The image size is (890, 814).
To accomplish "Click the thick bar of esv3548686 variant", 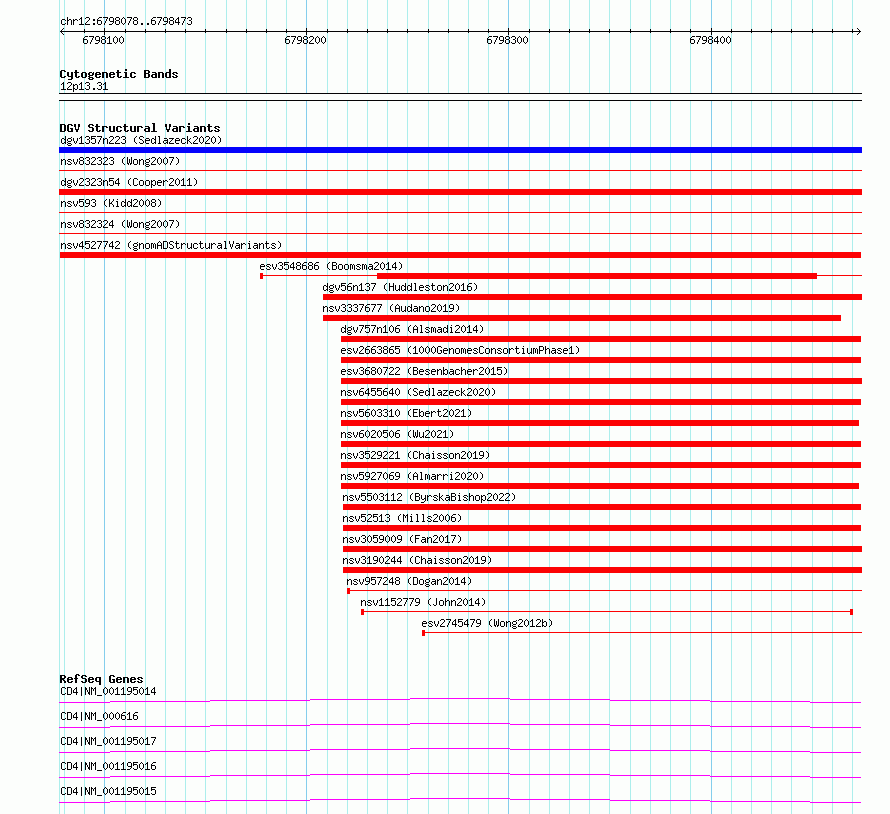I will (x=597, y=276).
